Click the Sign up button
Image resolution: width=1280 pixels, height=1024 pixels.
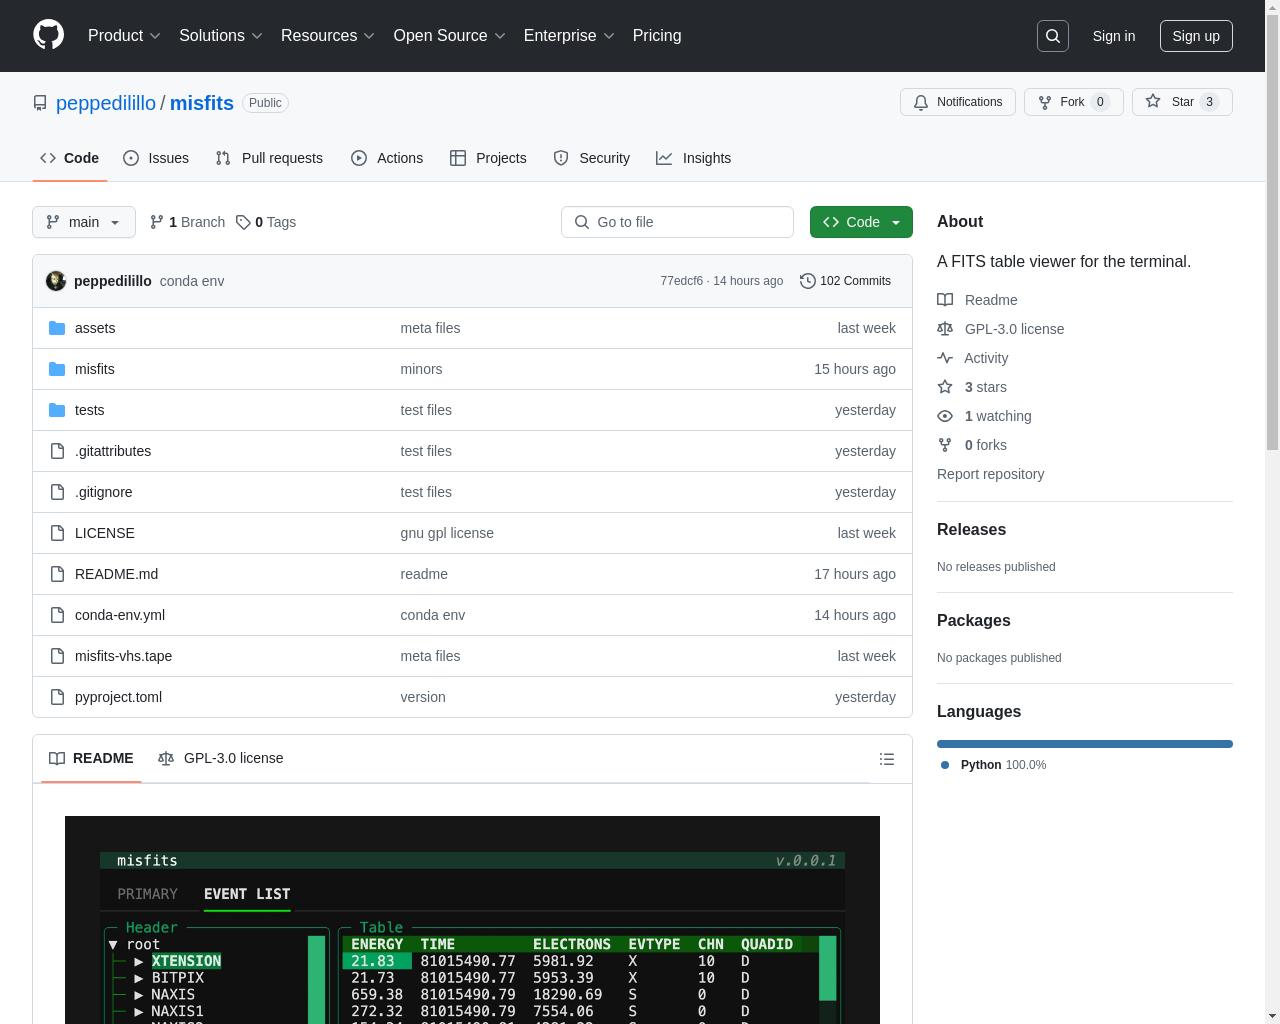point(1196,36)
